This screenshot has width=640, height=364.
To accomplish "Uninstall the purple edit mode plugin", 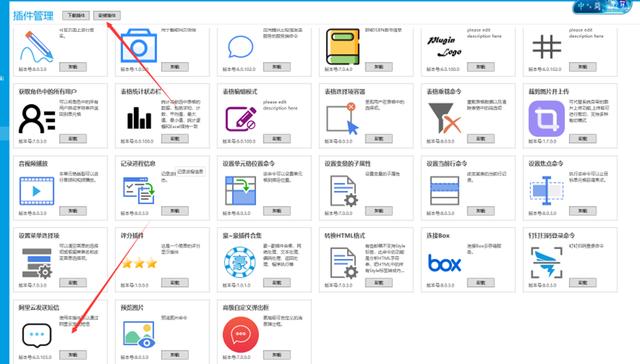I will pos(277,139).
